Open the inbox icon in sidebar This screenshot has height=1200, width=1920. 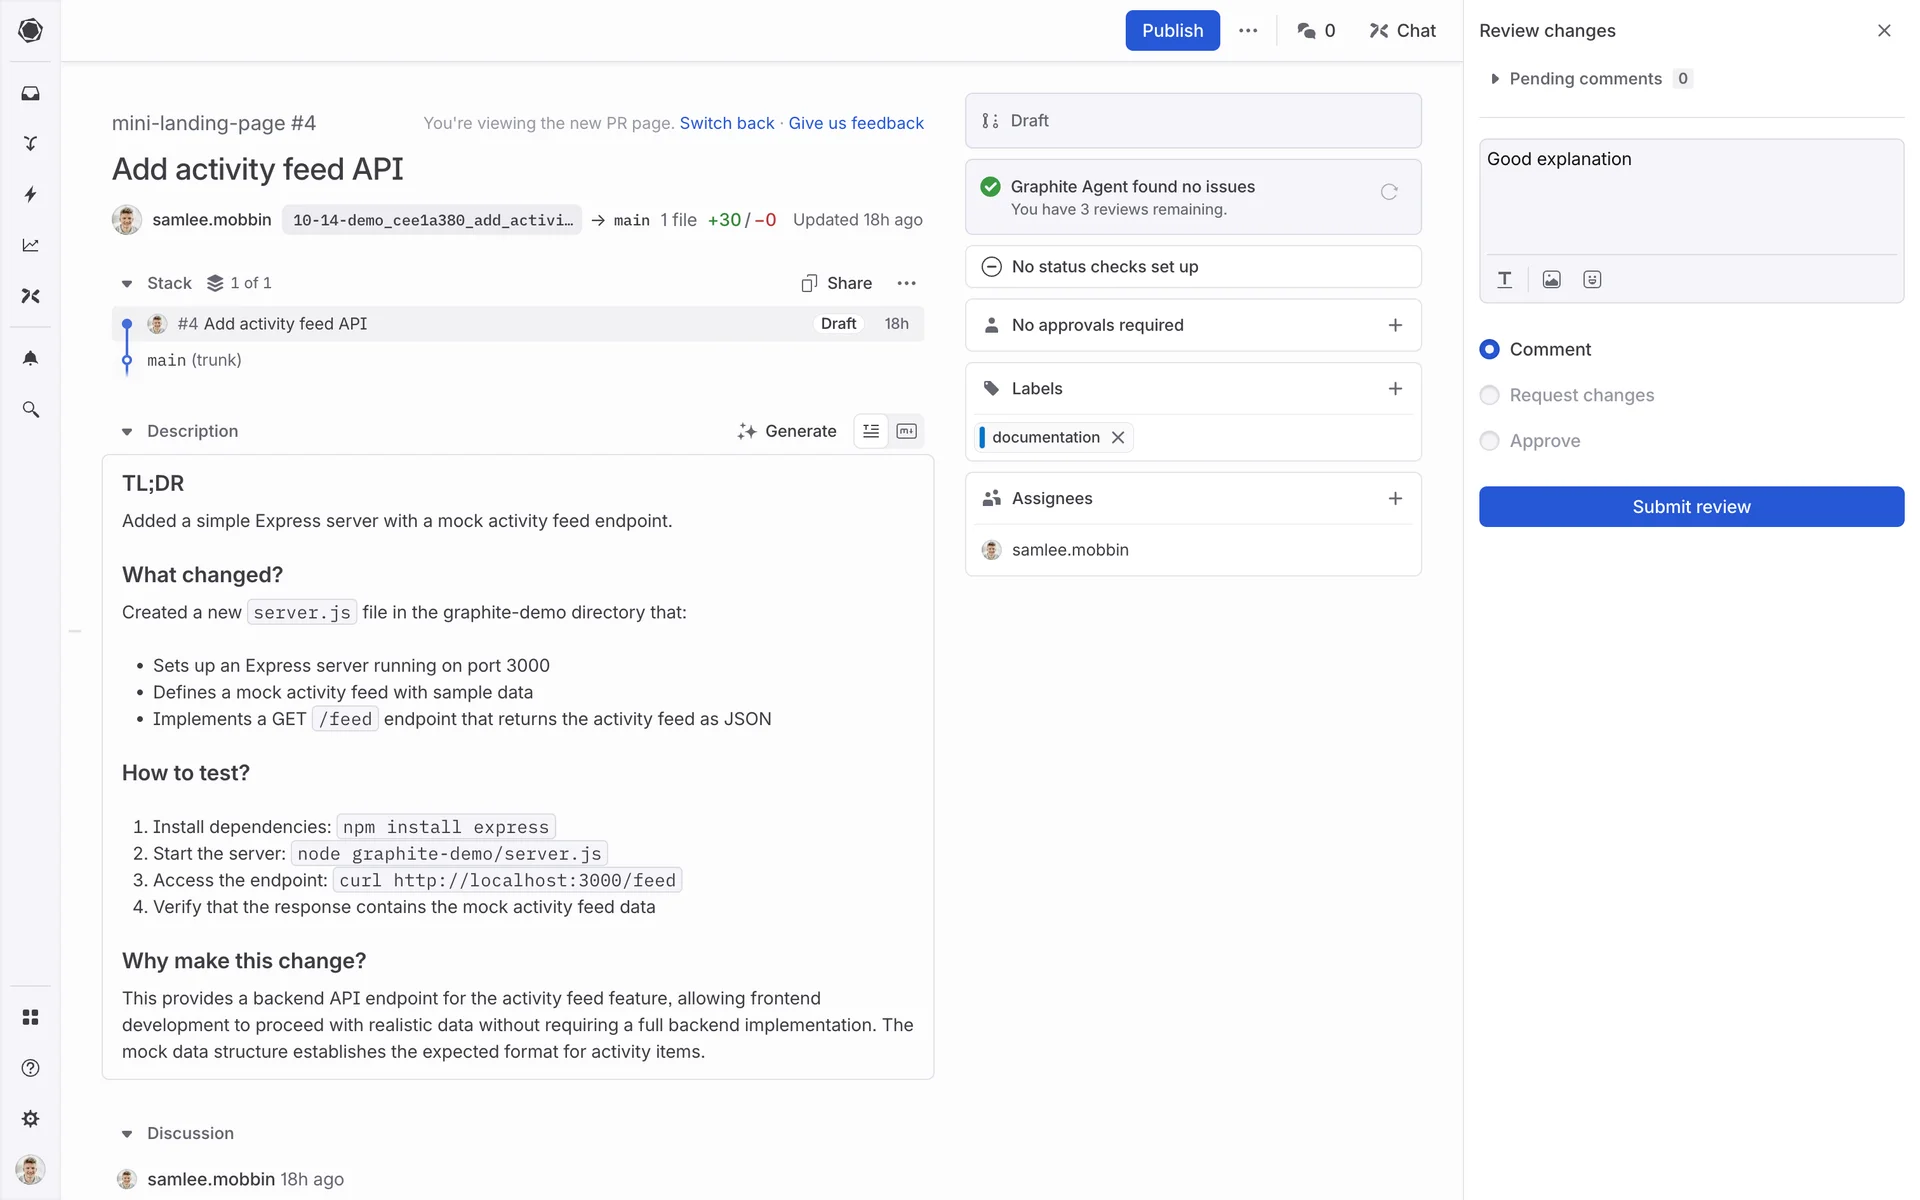30,93
